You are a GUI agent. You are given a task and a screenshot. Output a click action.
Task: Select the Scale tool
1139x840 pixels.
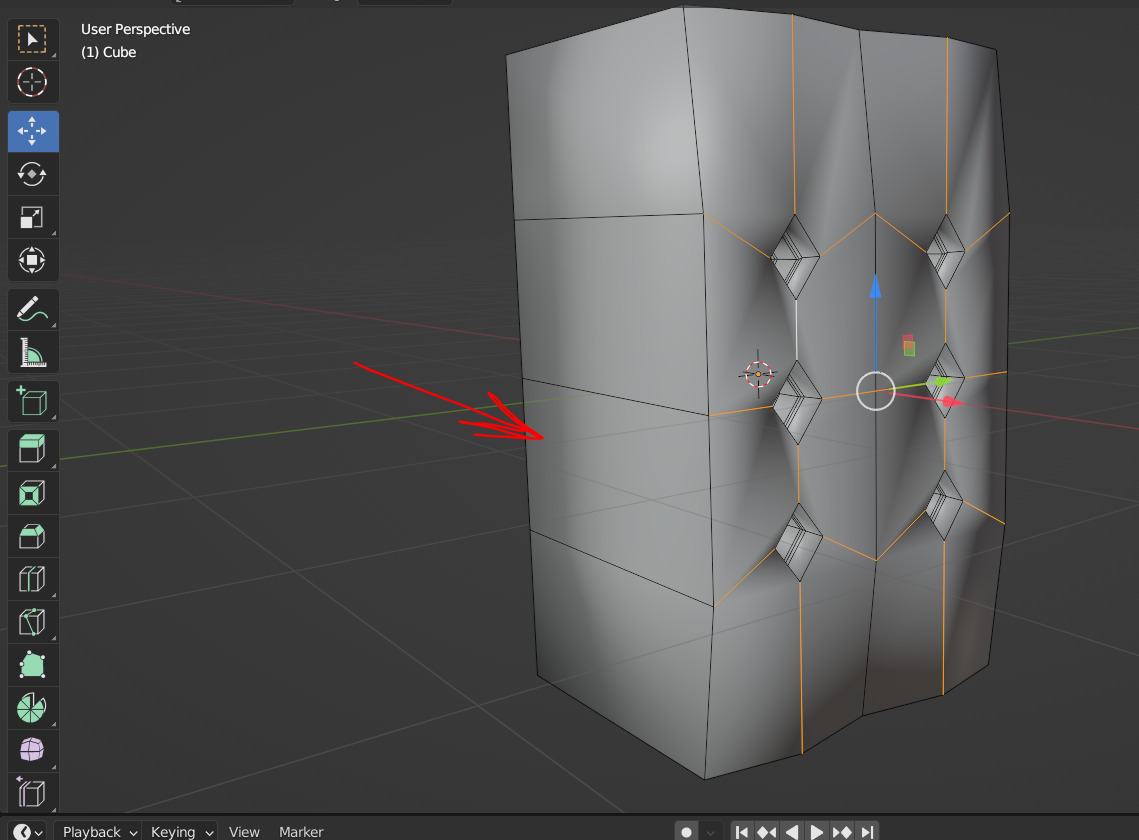(33, 217)
